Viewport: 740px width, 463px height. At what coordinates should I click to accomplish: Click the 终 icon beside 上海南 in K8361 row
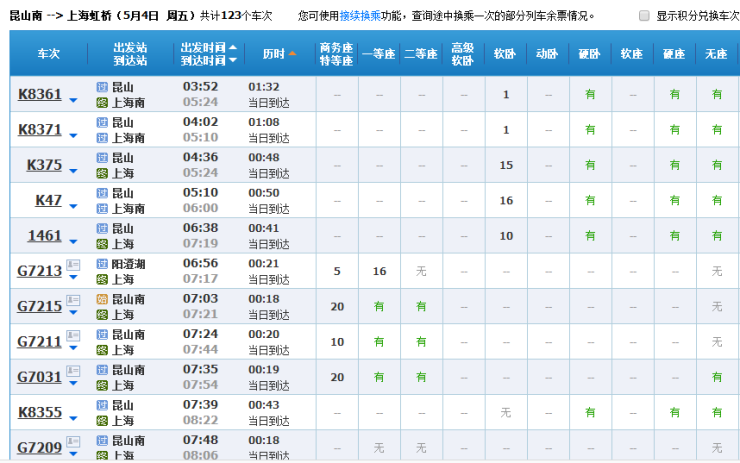[x=102, y=102]
